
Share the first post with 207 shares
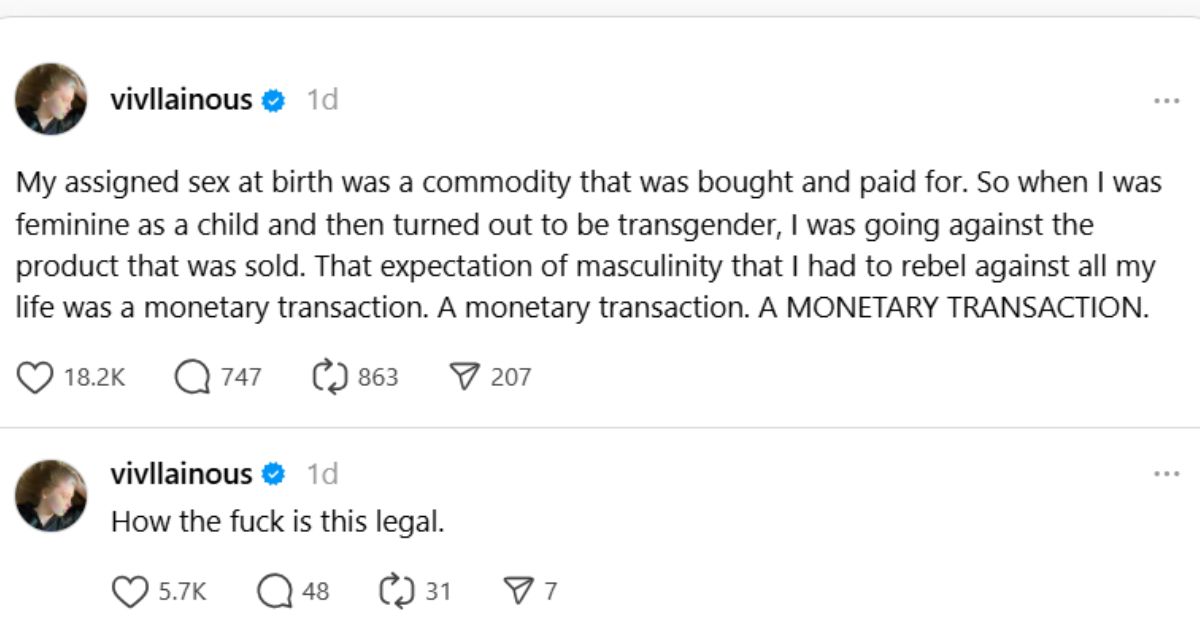pyautogui.click(x=462, y=377)
